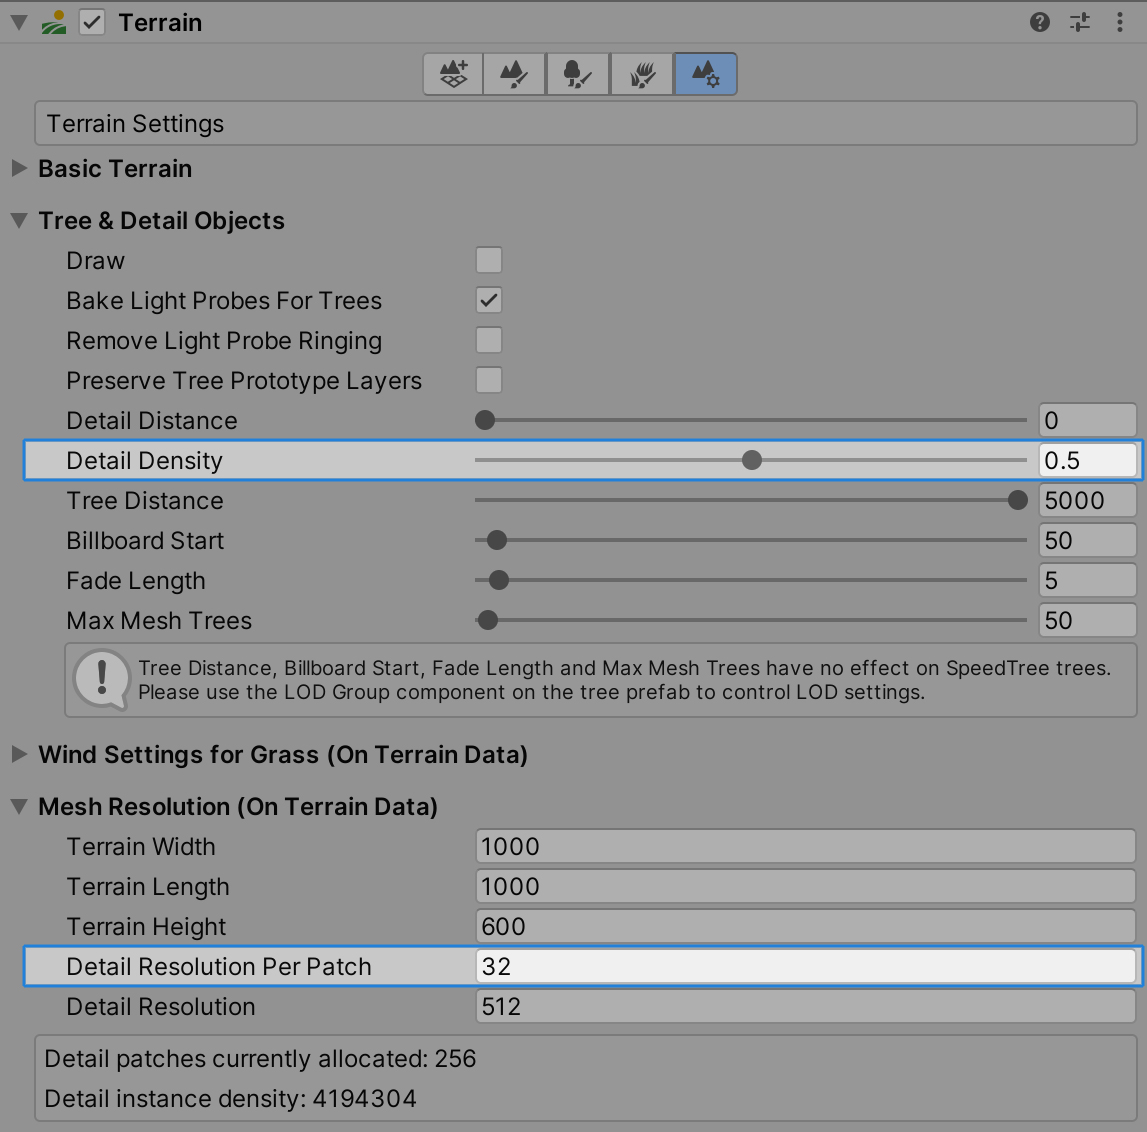The height and width of the screenshot is (1132, 1147).
Task: Select the Paint Trees tool
Action: click(578, 74)
